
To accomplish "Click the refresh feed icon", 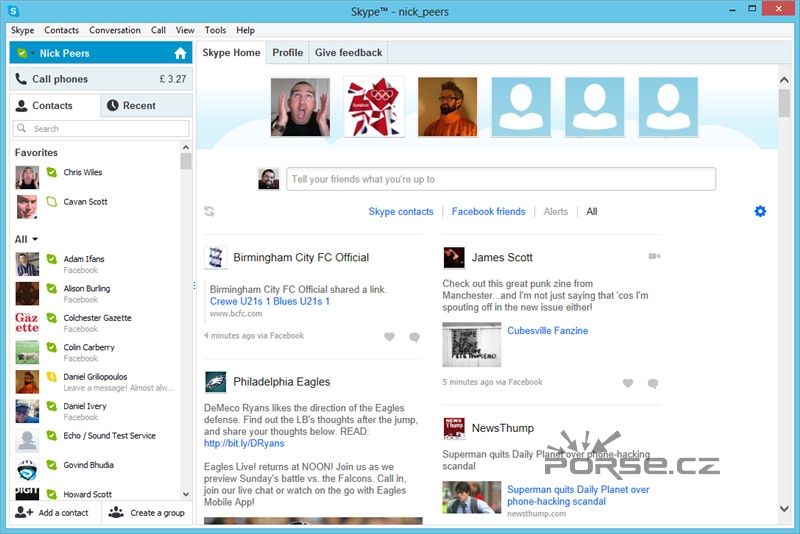I will (x=209, y=211).
